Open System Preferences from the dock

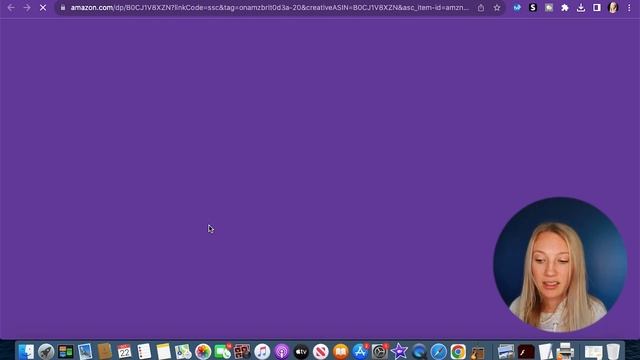pyautogui.click(x=380, y=351)
